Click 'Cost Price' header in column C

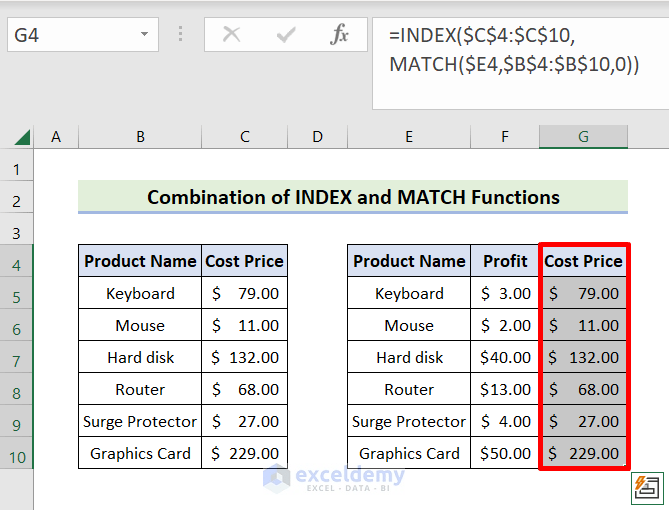(x=244, y=261)
